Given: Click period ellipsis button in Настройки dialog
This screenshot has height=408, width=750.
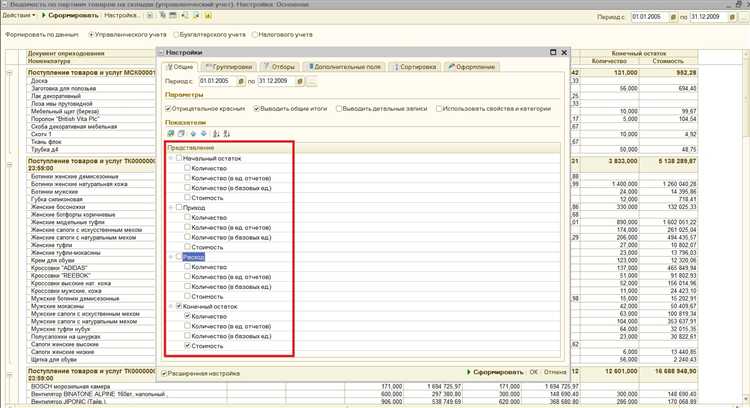Looking at the screenshot, I should pos(311,82).
